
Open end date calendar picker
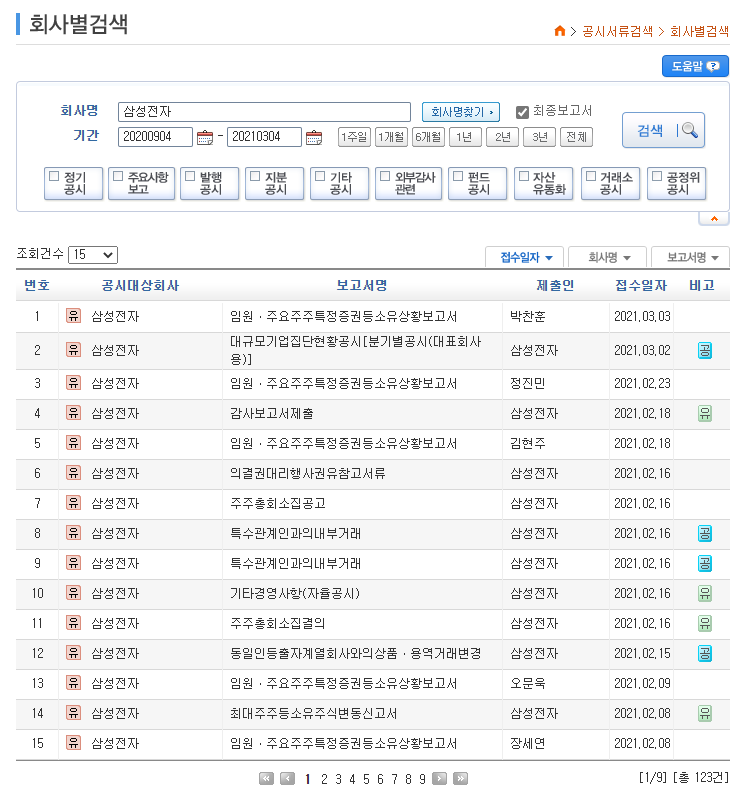[x=313, y=137]
